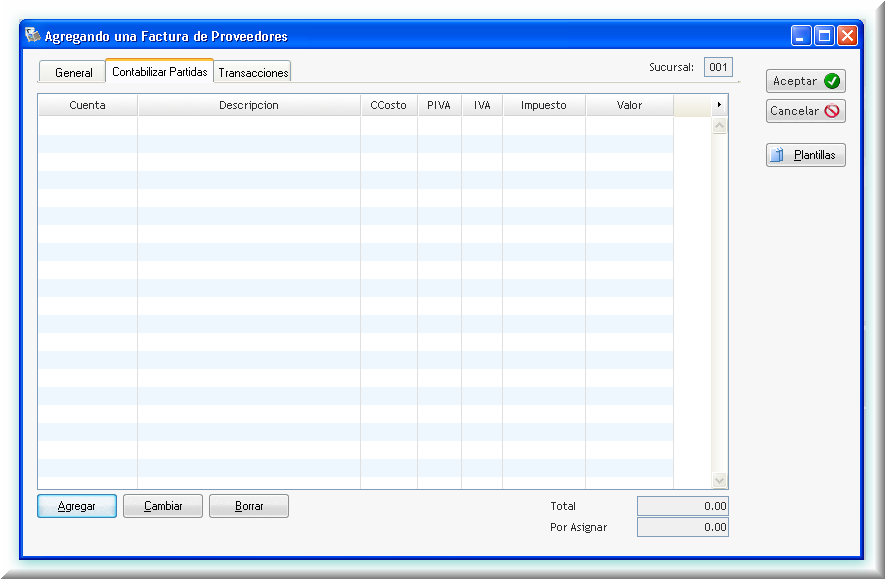Delete entry with the Borrar button

point(248,506)
